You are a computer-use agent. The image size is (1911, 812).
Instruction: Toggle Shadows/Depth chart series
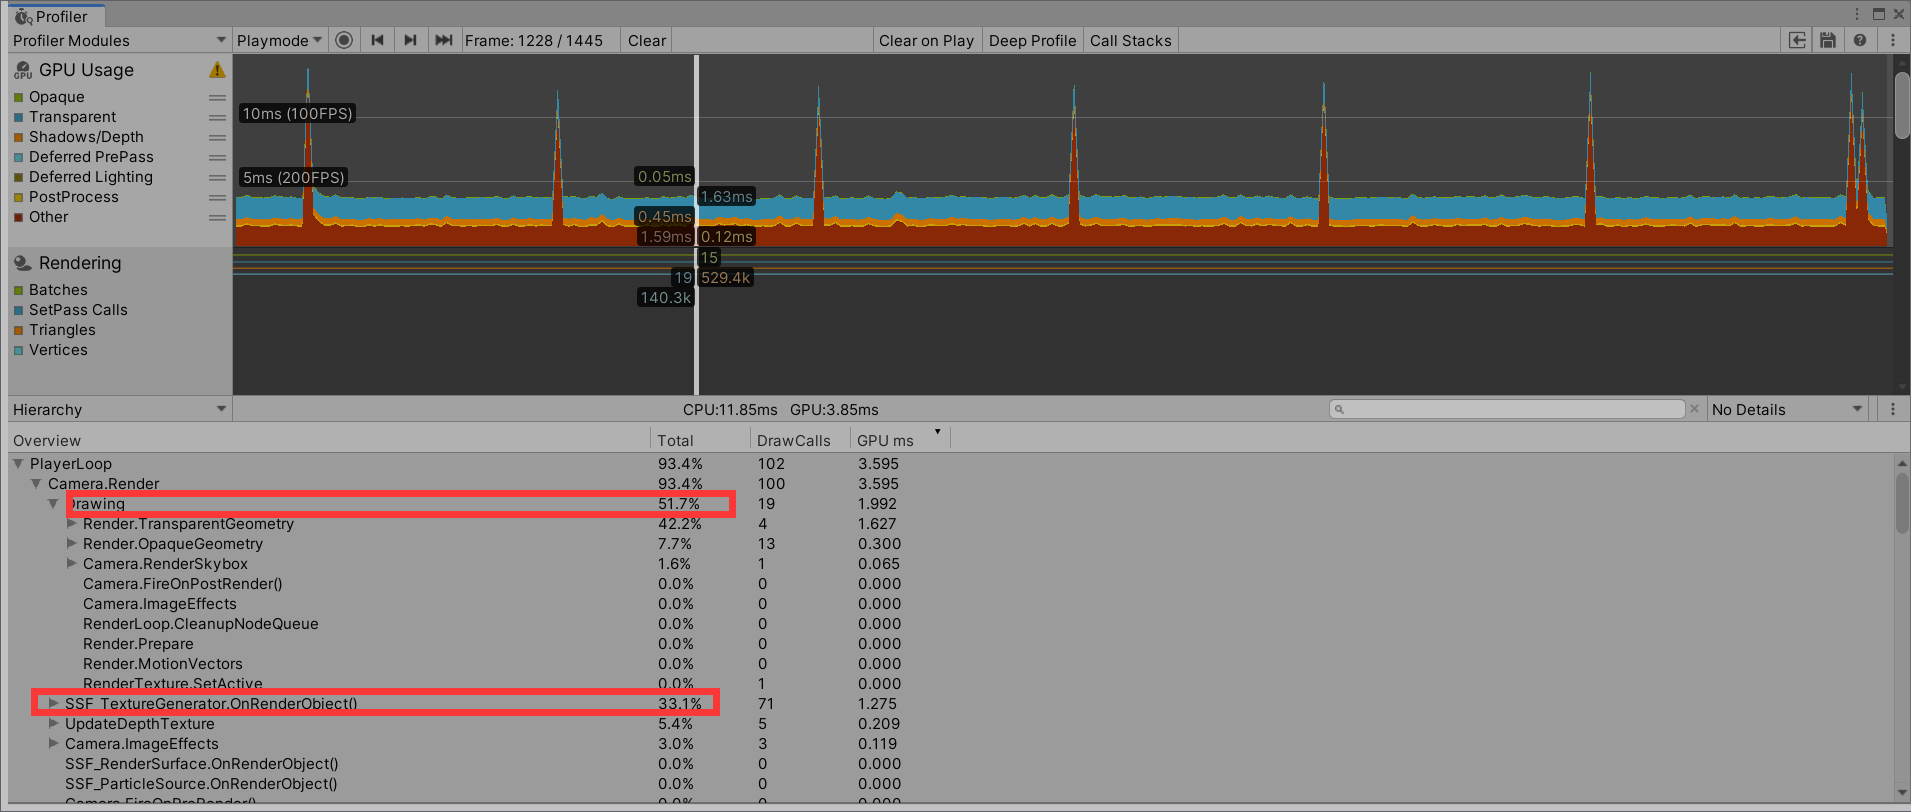pos(19,137)
